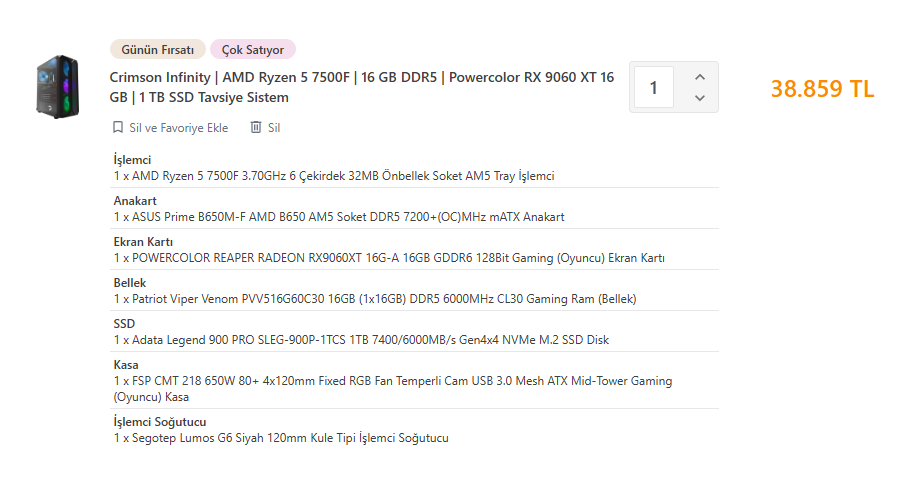Decrease quantity with the down chevron
Viewport: 901px width, 479px height.
[x=700, y=98]
